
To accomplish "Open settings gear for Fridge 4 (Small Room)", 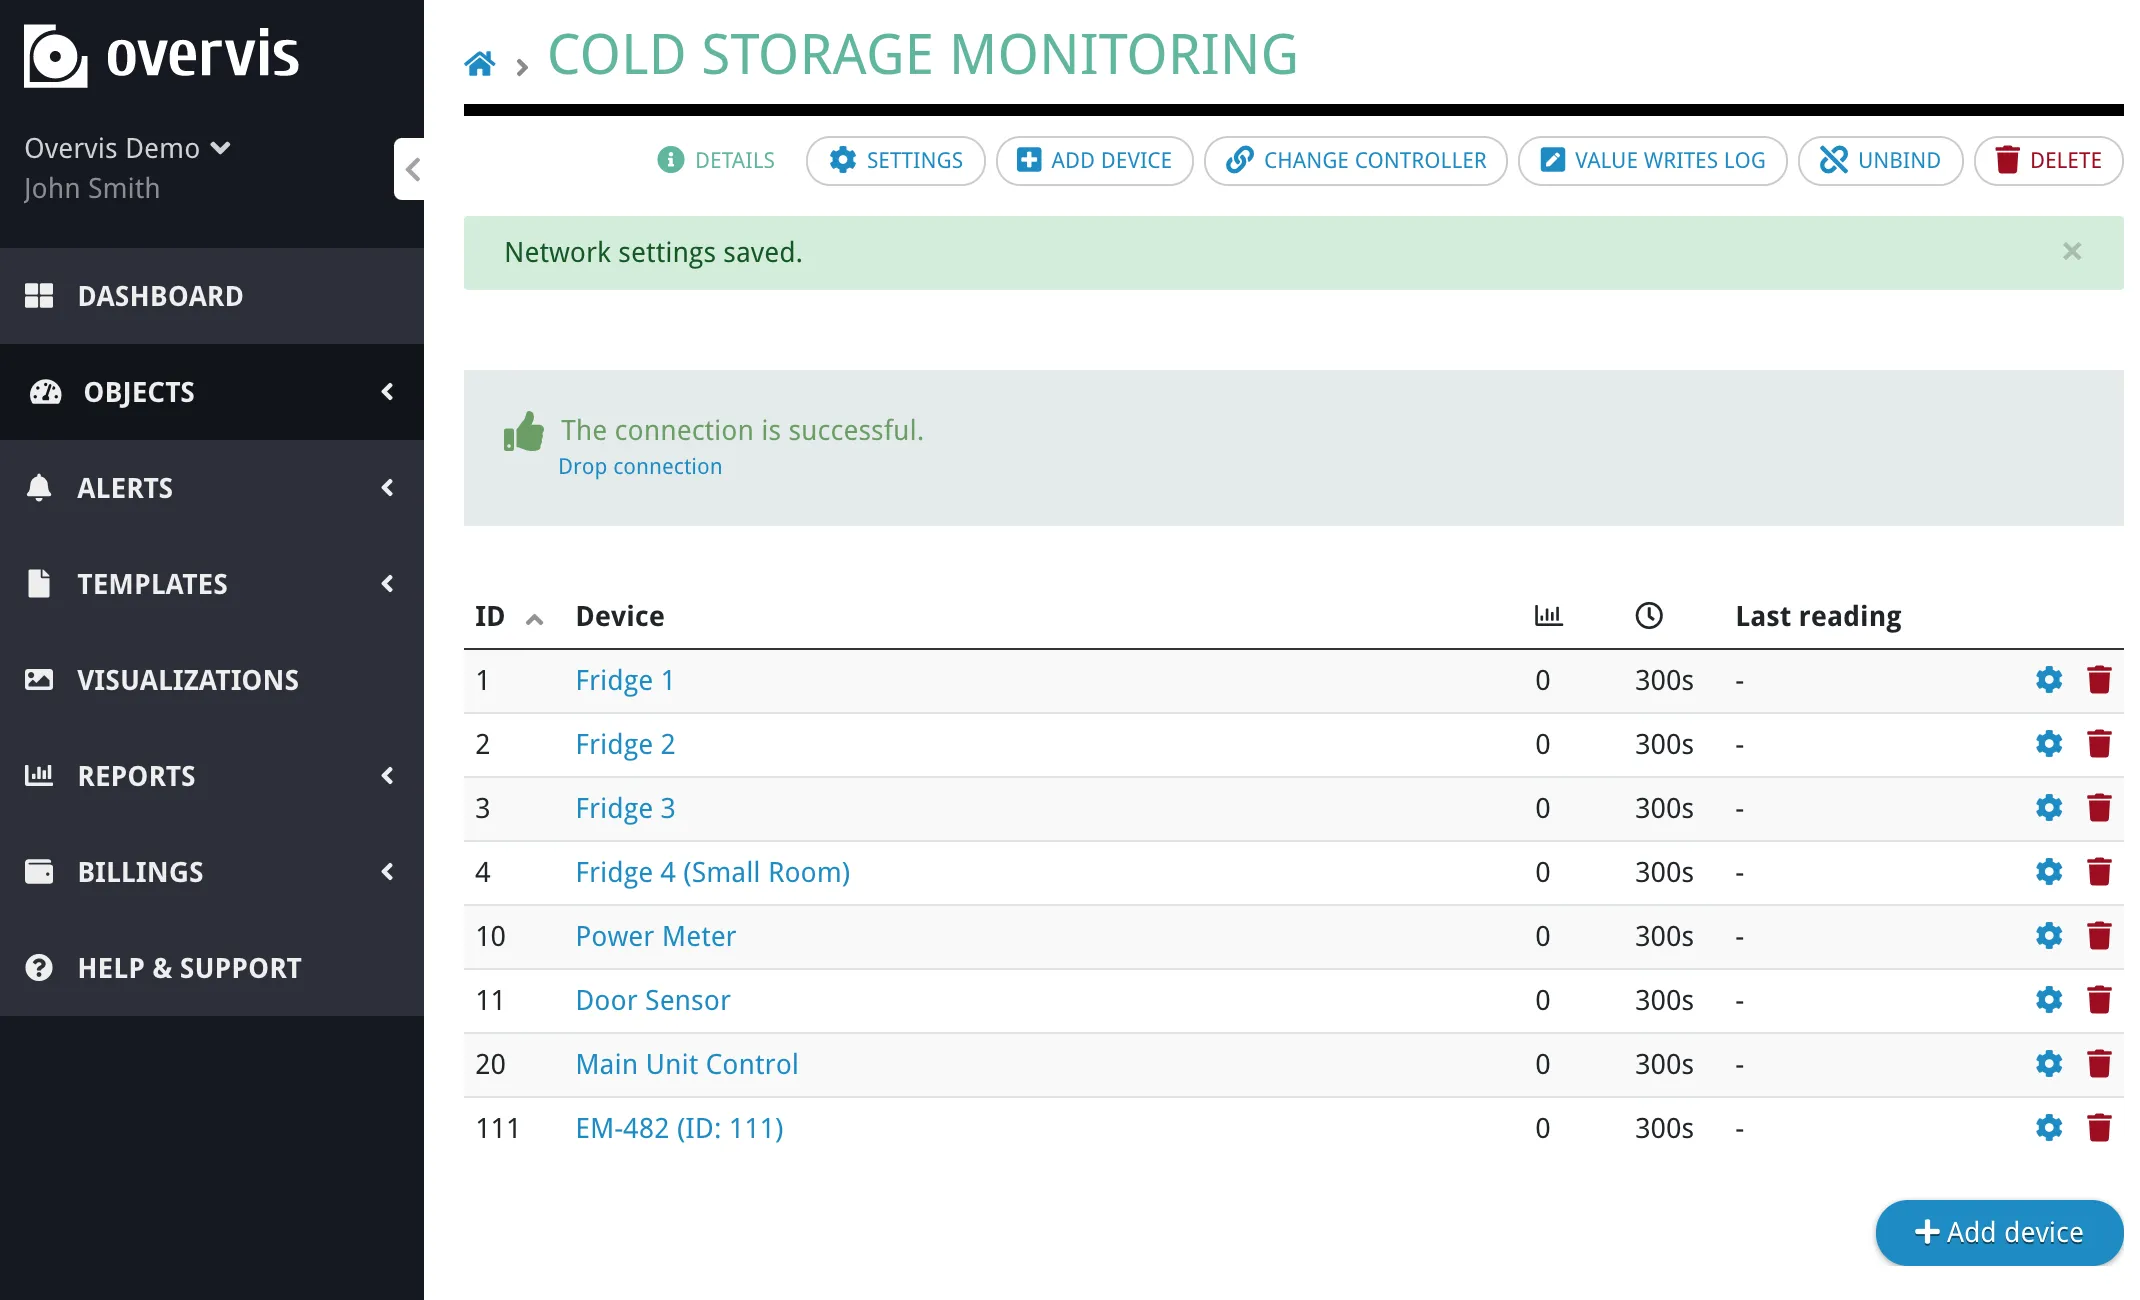I will pyautogui.click(x=2049, y=872).
